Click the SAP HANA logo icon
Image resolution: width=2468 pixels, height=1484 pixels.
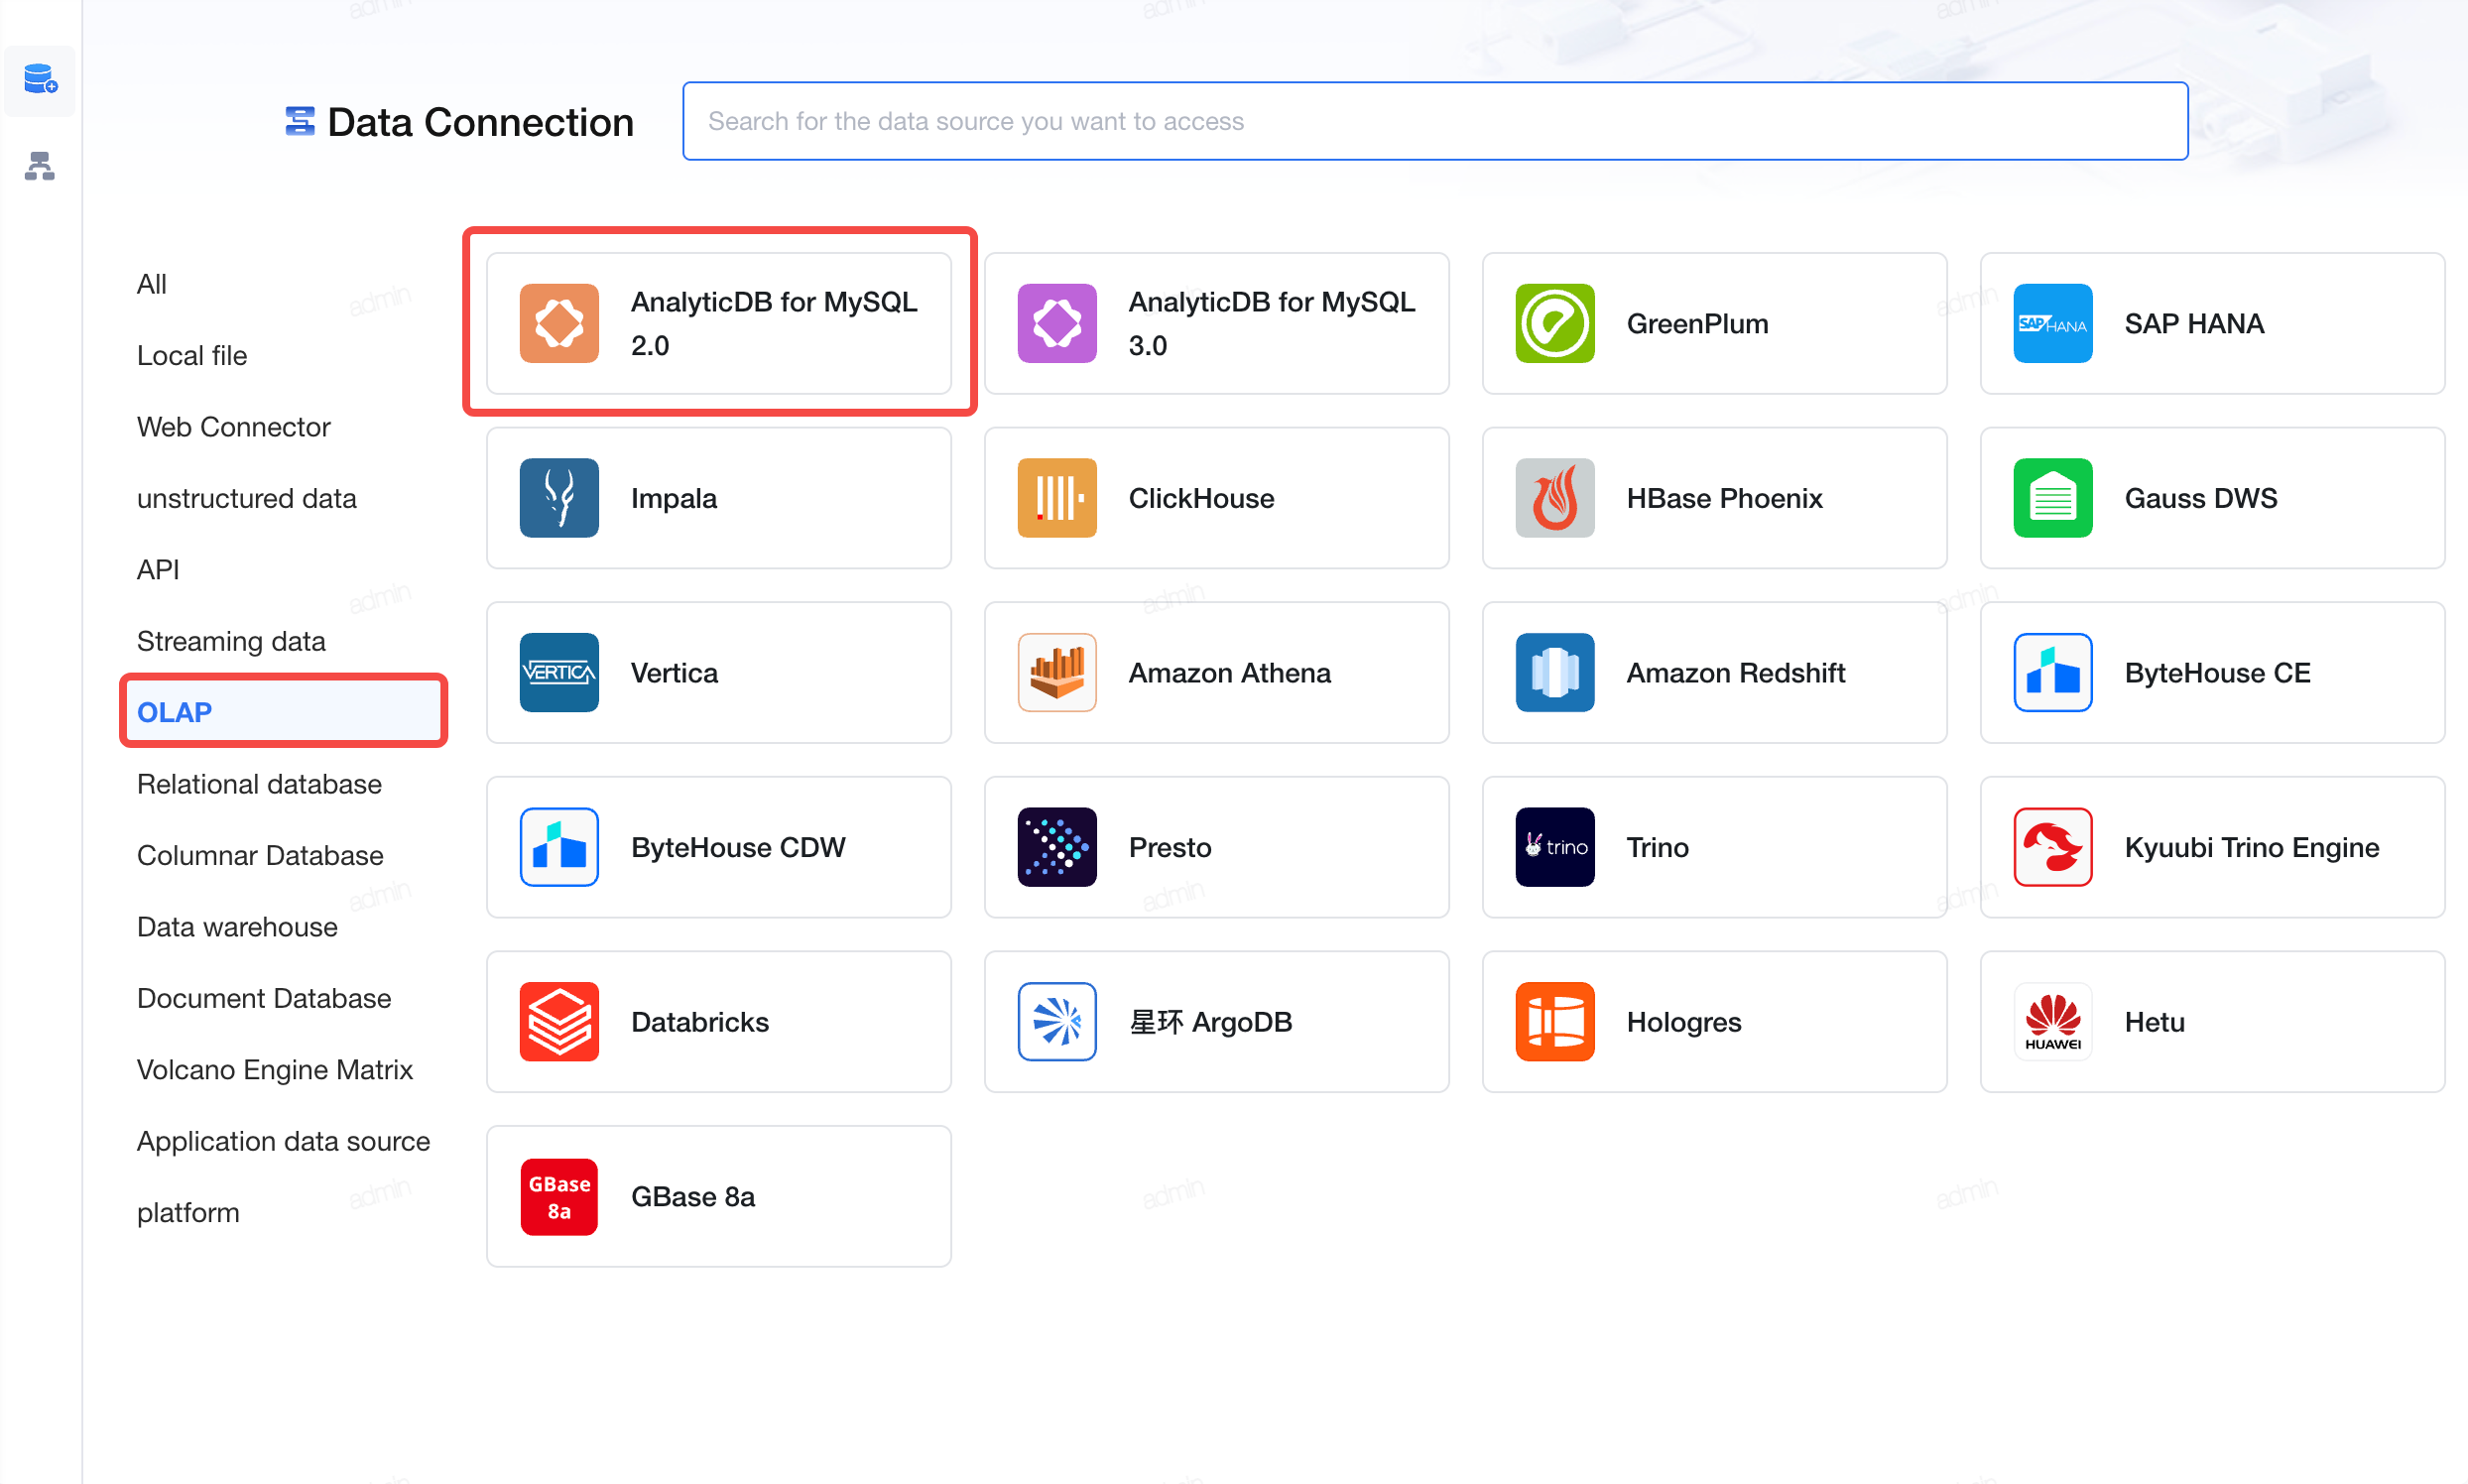[x=2053, y=323]
